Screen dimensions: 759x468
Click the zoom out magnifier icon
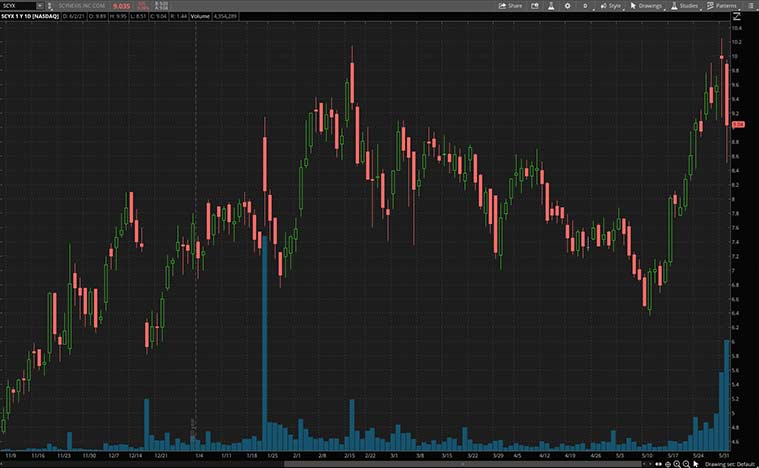click(686, 464)
